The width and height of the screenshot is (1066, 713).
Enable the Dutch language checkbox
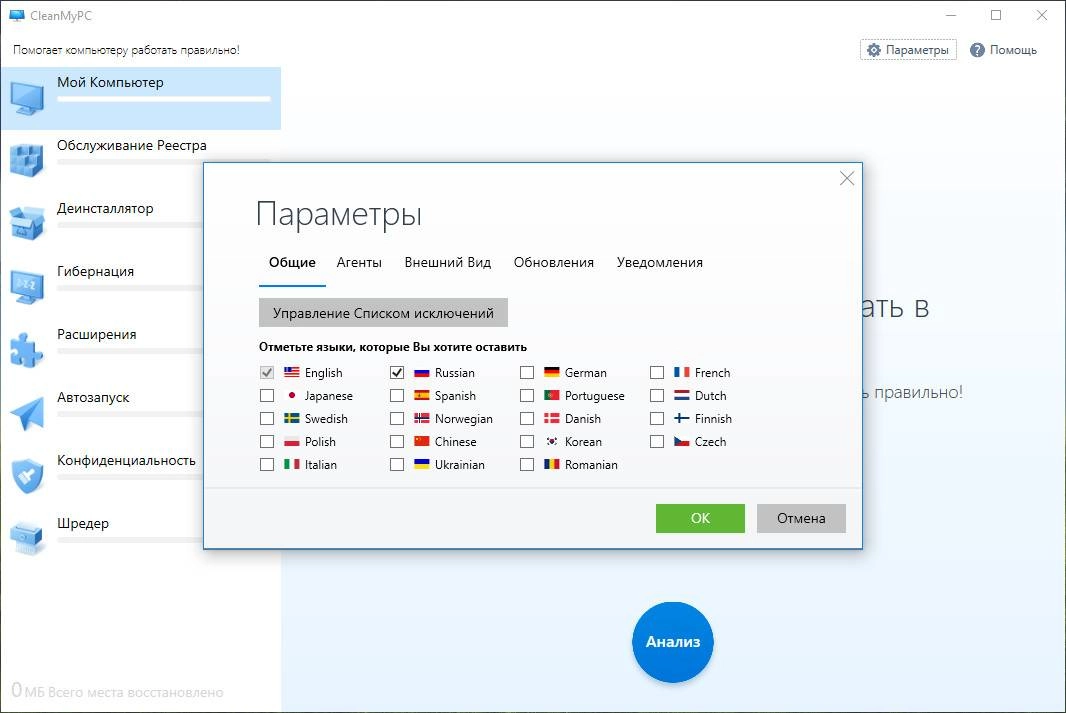point(657,396)
